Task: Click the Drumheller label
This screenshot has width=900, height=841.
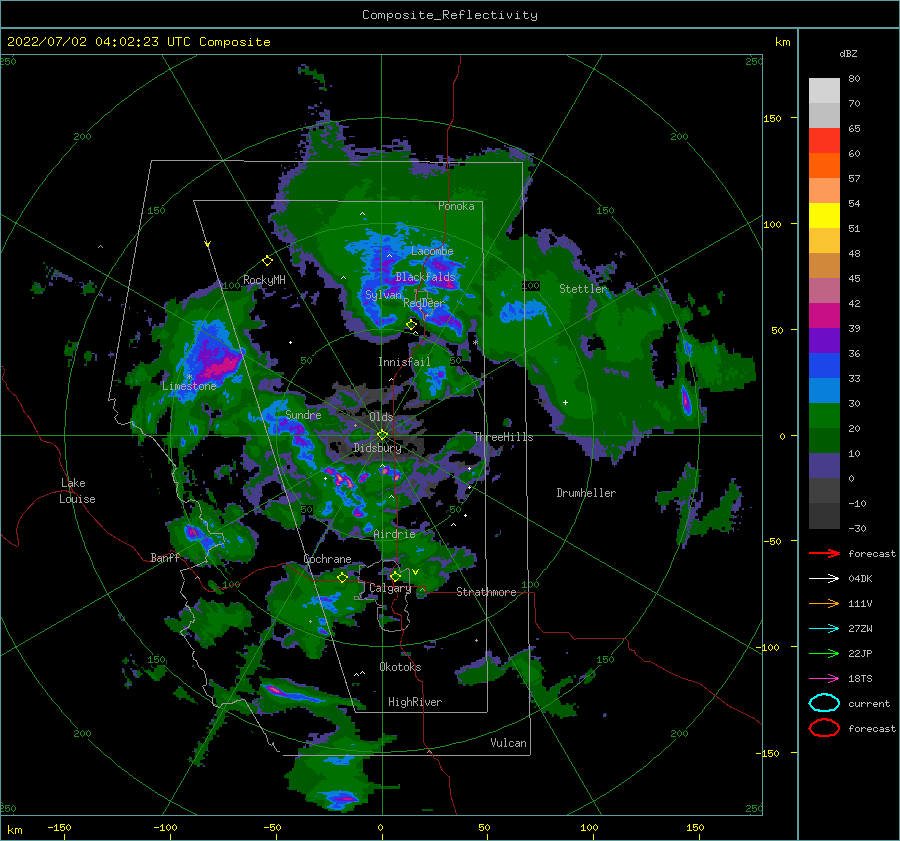Action: click(586, 493)
